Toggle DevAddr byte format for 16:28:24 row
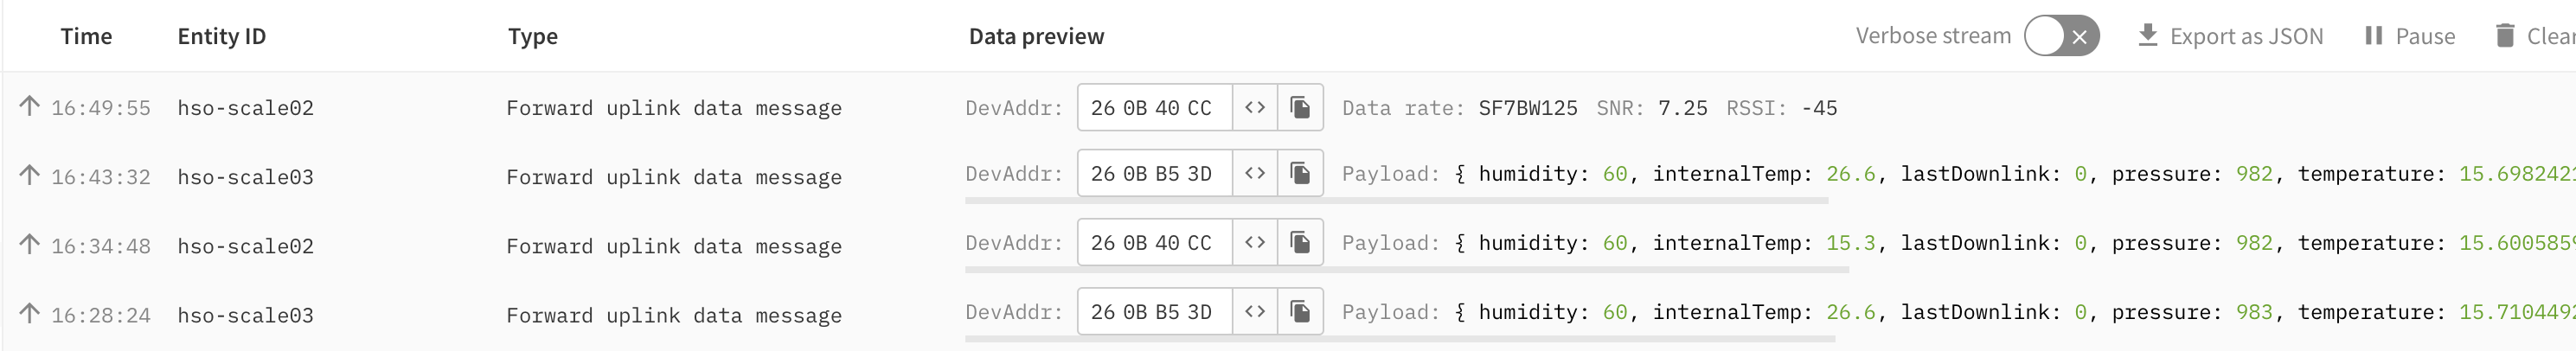This screenshot has width=2576, height=351. tap(1255, 311)
